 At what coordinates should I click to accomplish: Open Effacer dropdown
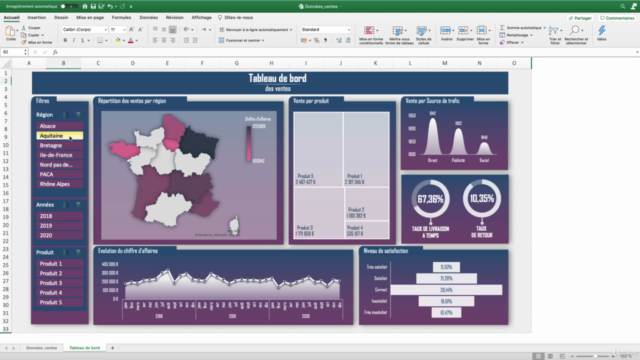tap(512, 42)
